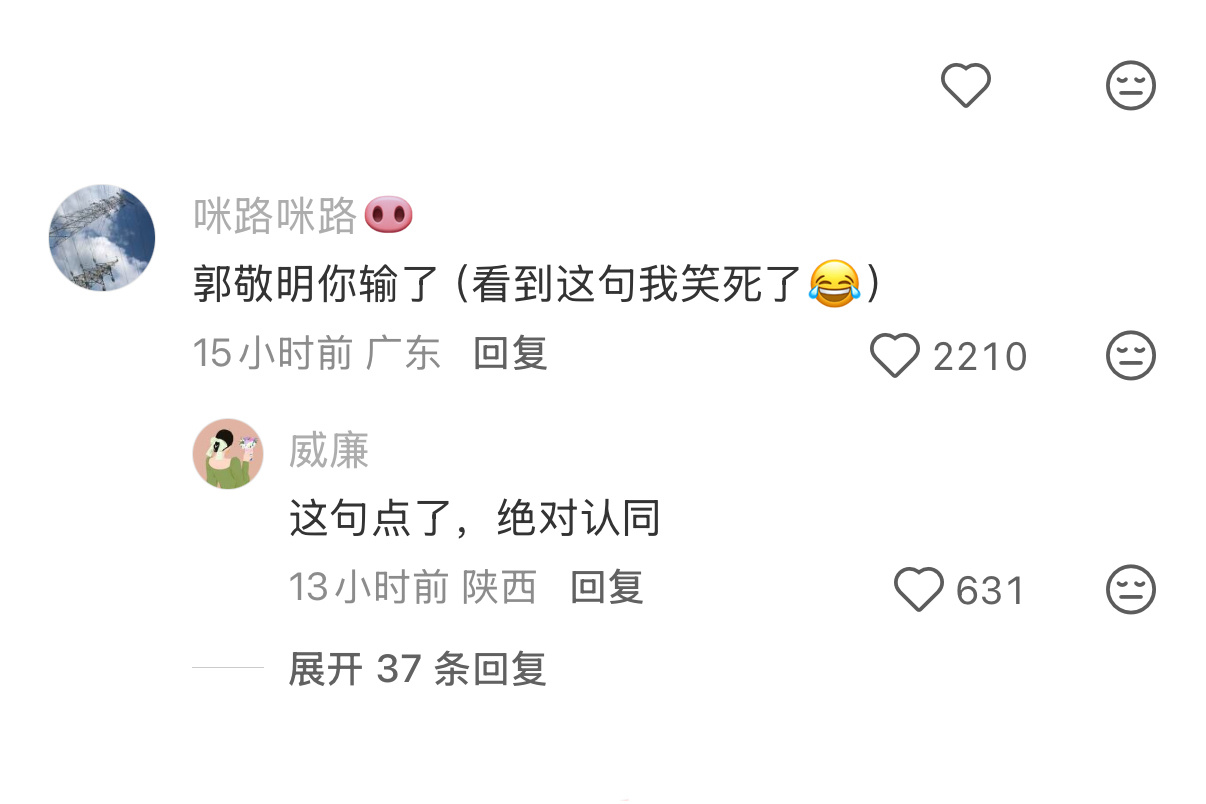Tap the pig nose emoji beside 咪路咪路

coord(388,215)
